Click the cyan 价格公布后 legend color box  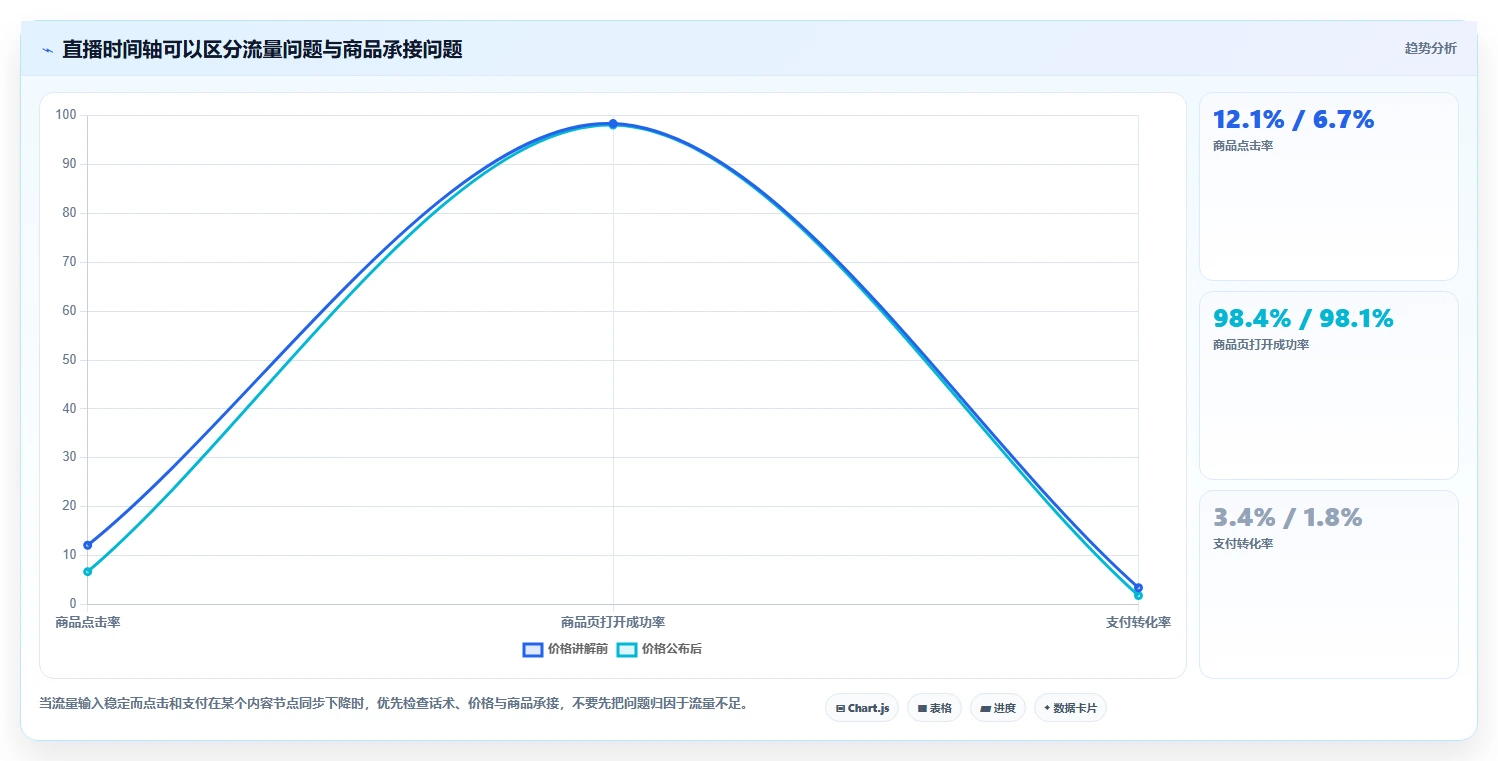(627, 649)
